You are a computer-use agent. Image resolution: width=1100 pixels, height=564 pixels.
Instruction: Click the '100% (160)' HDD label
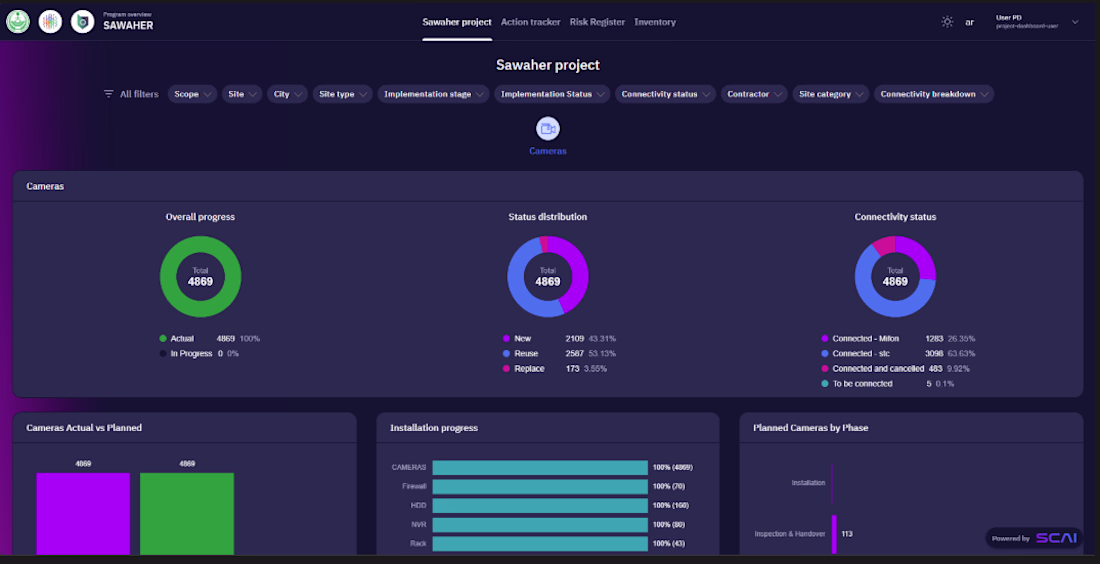tap(671, 505)
